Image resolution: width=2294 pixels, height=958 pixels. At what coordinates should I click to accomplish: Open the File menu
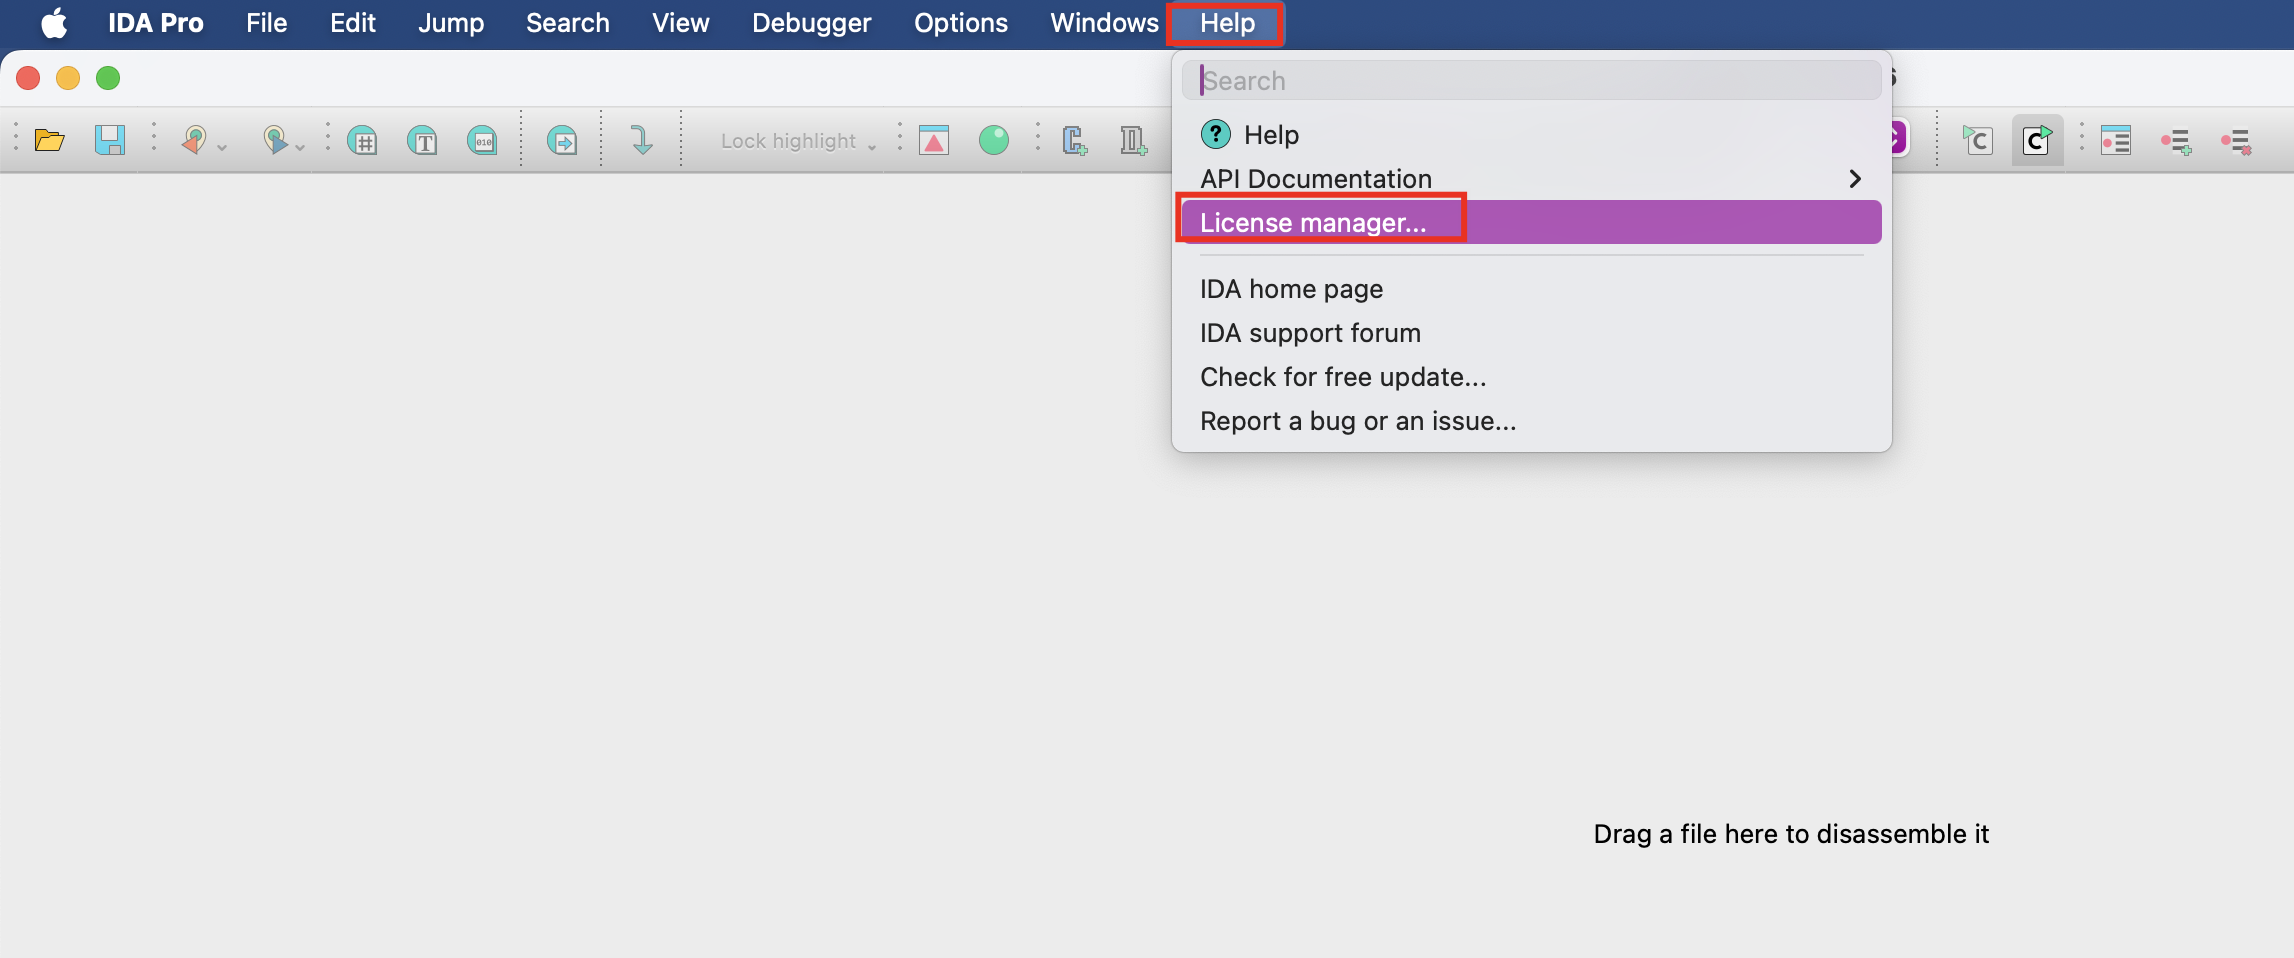266,23
